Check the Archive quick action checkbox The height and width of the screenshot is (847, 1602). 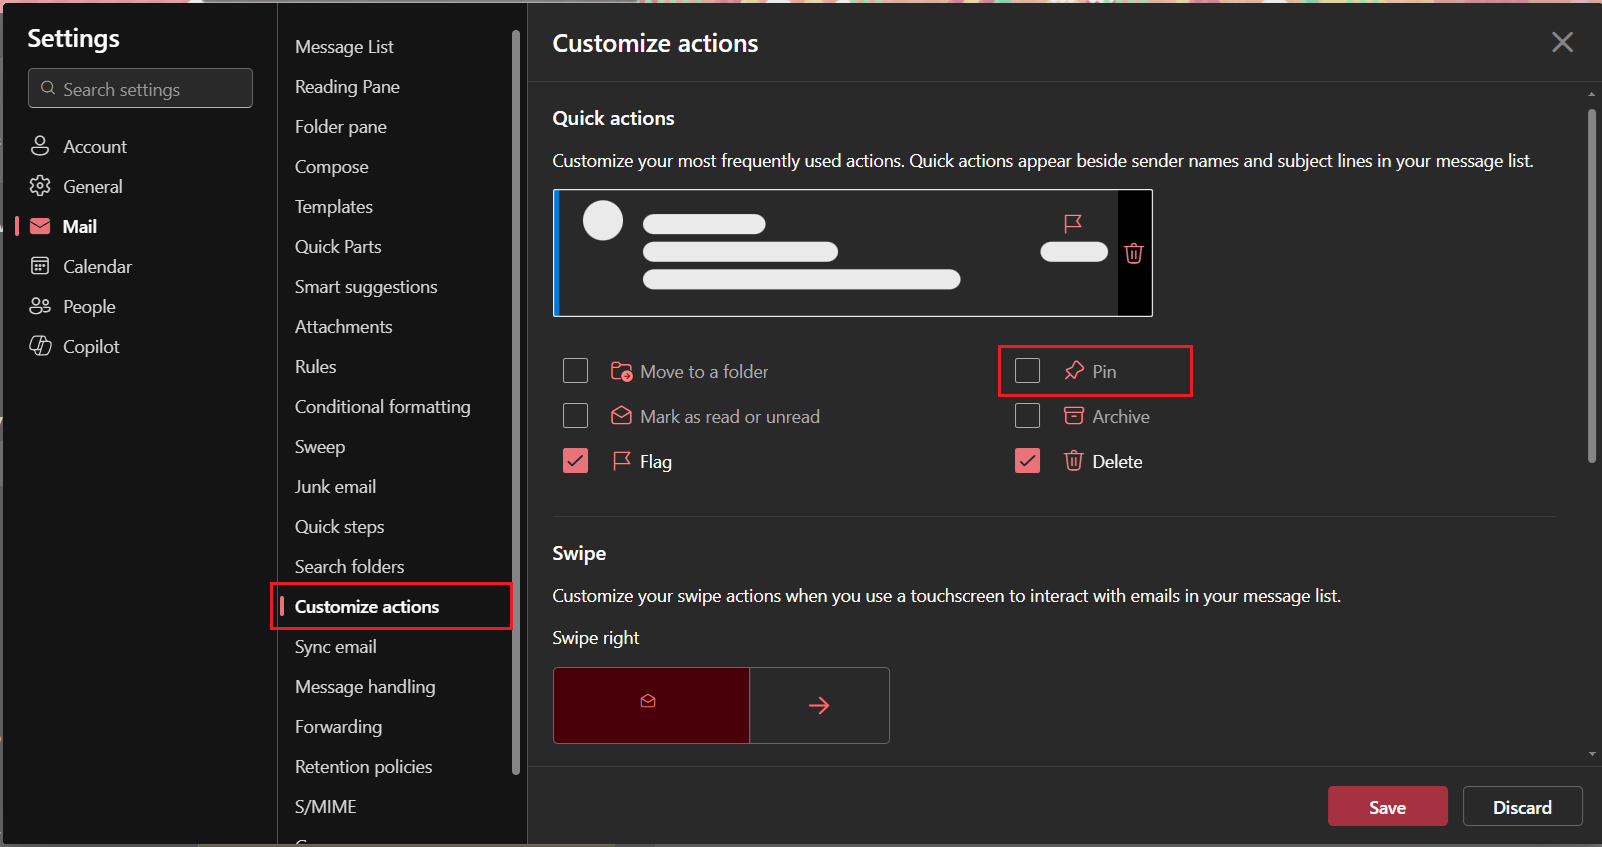[x=1028, y=415]
